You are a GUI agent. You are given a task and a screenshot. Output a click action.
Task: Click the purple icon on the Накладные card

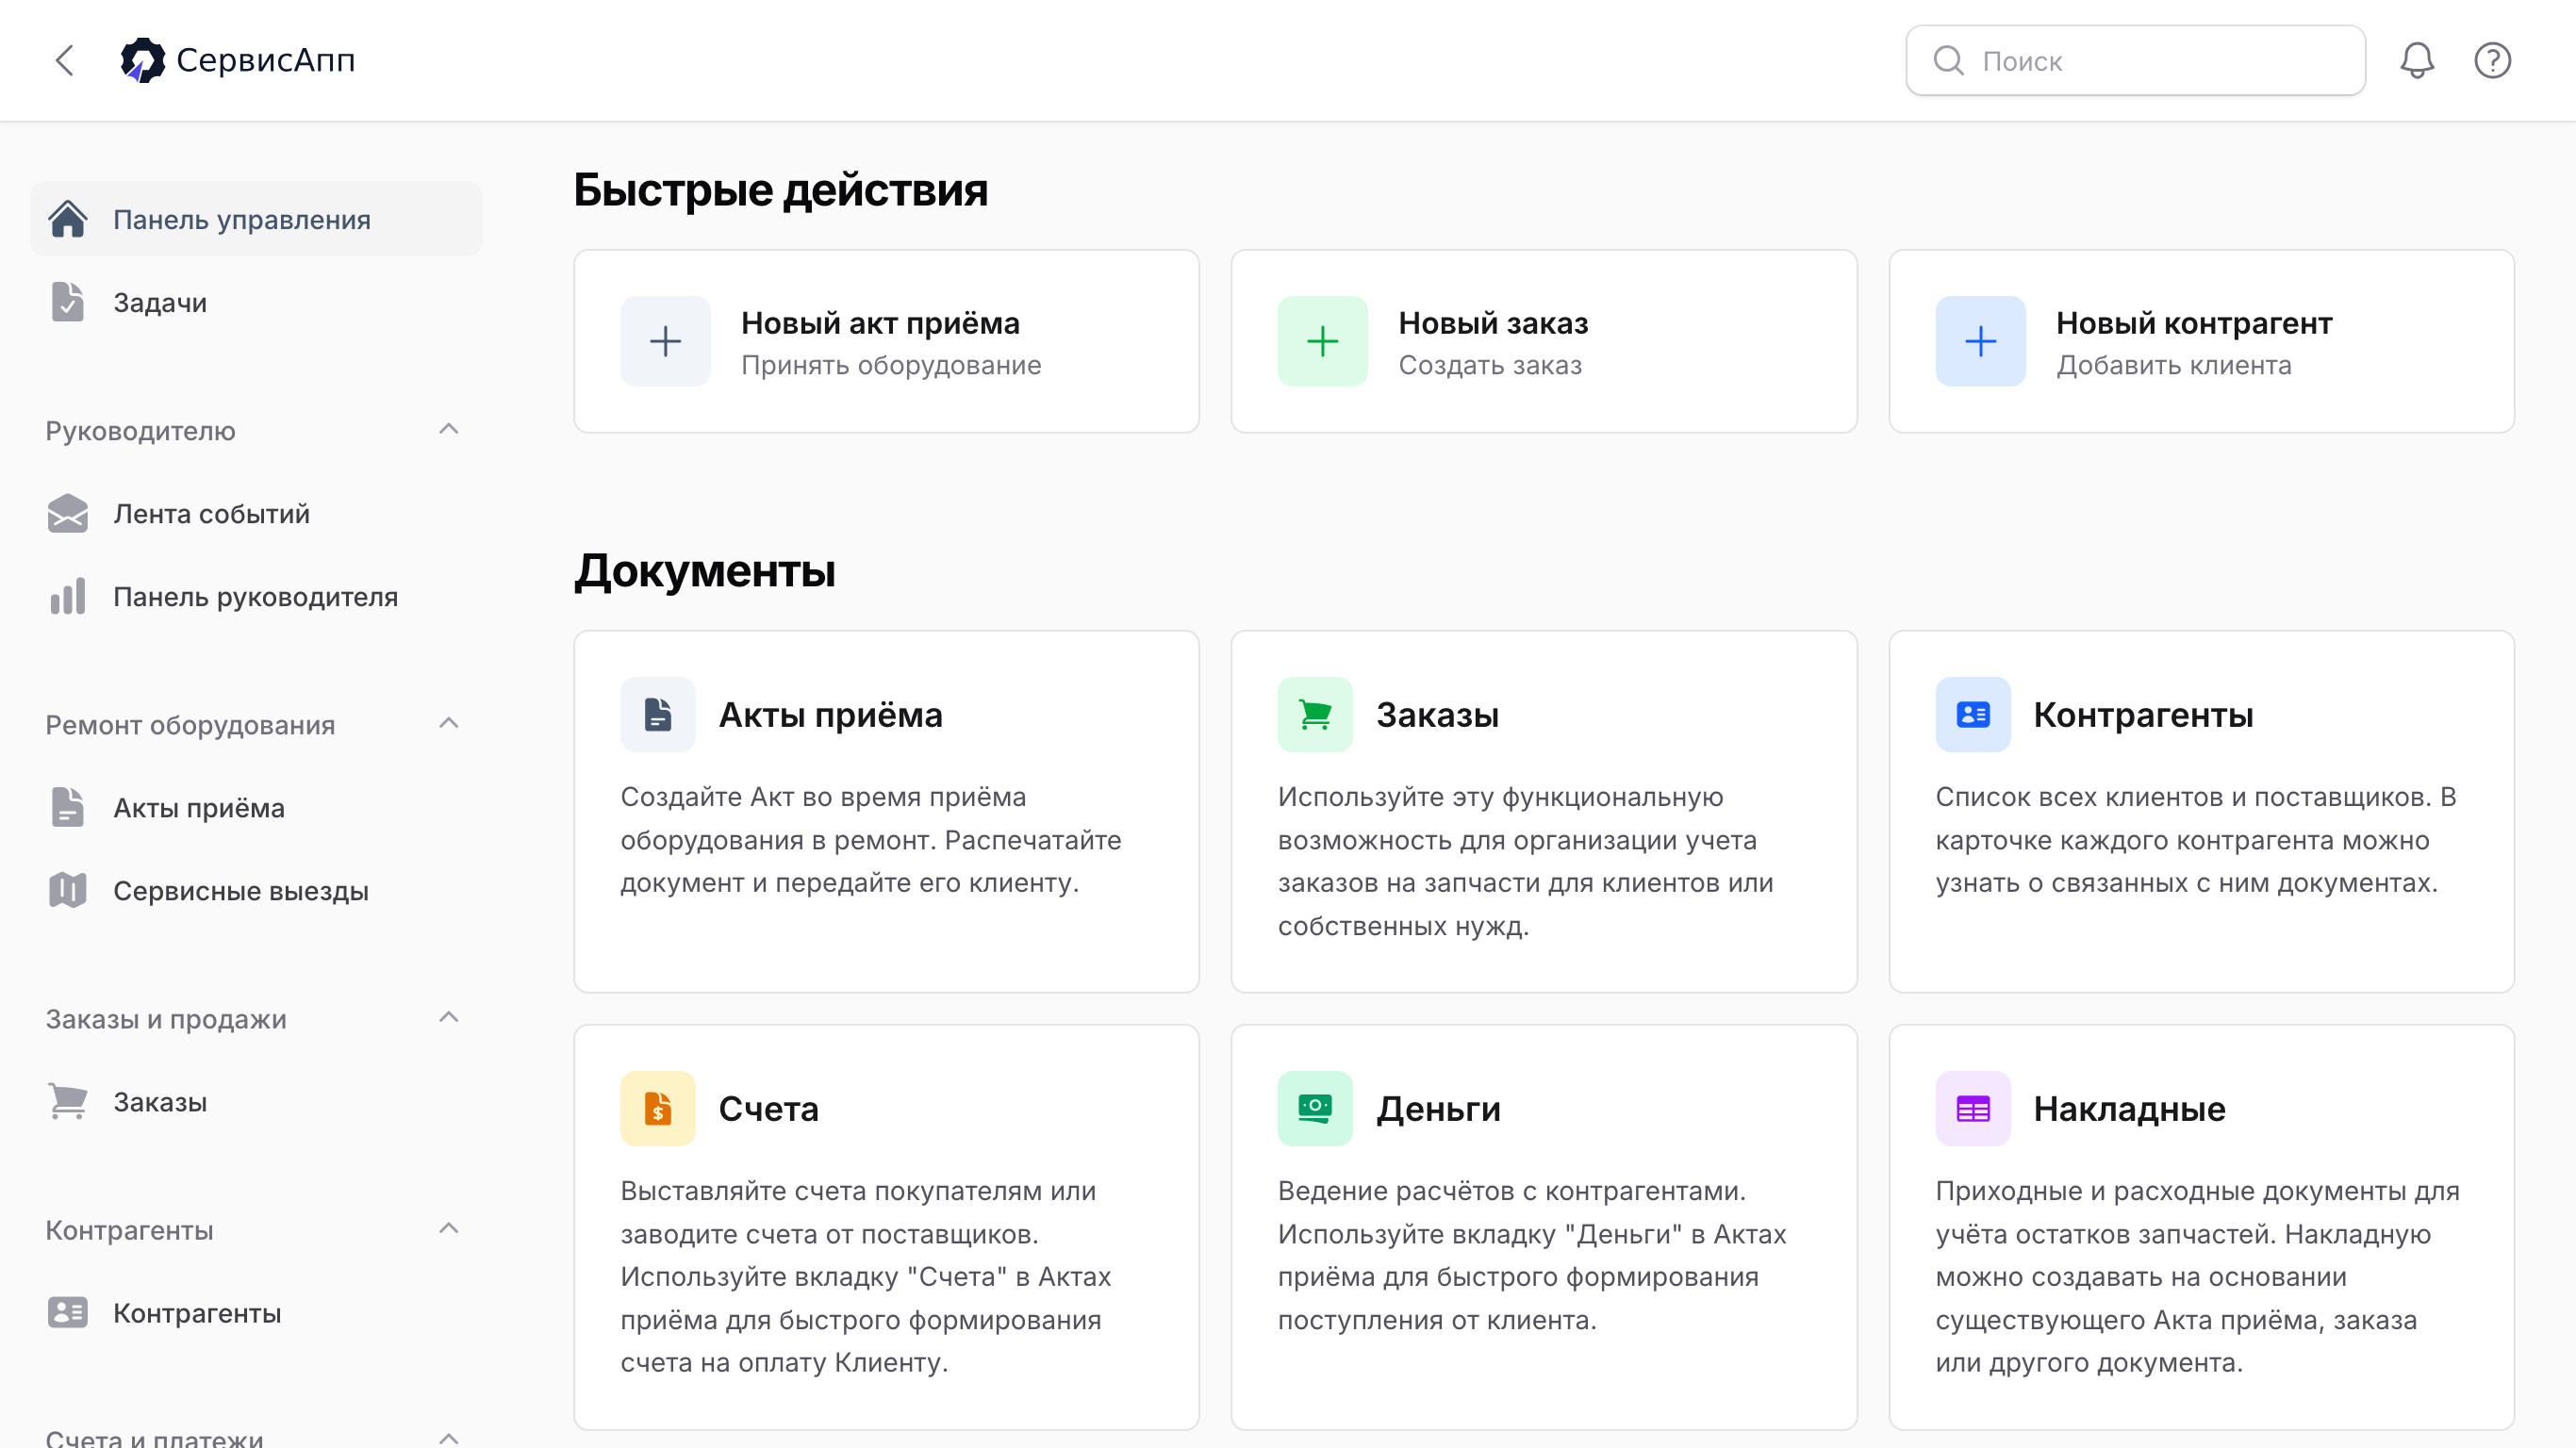click(1972, 1108)
